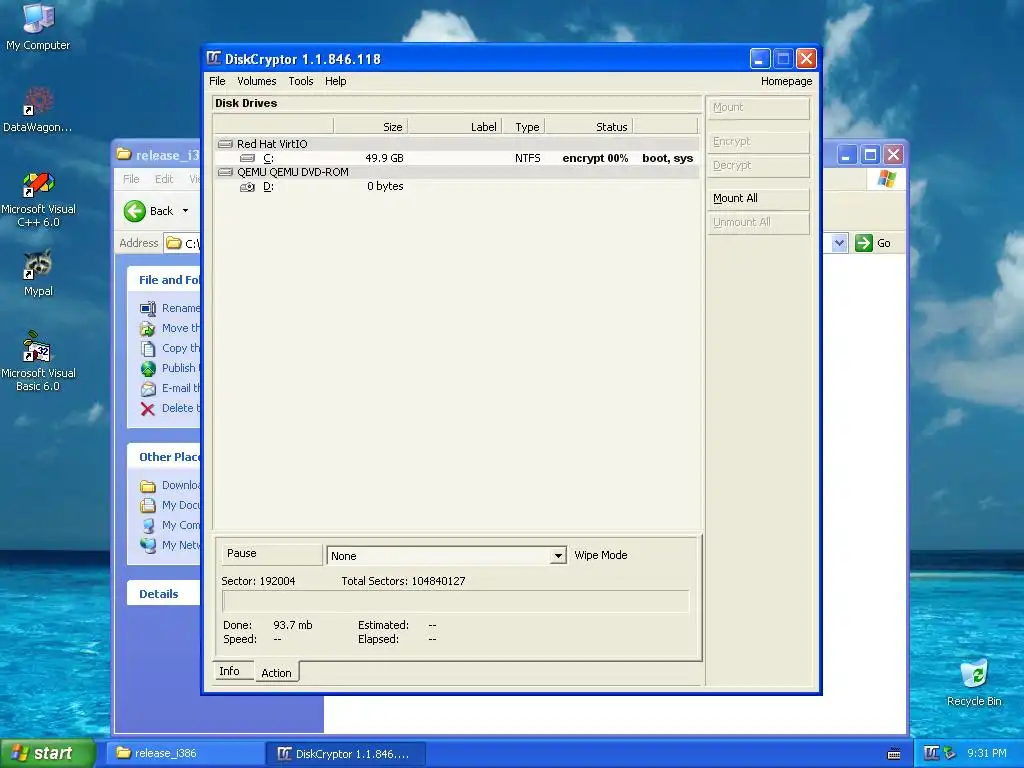This screenshot has width=1024, height=768.
Task: Click the green Back arrow in Explorer
Action: point(135,211)
